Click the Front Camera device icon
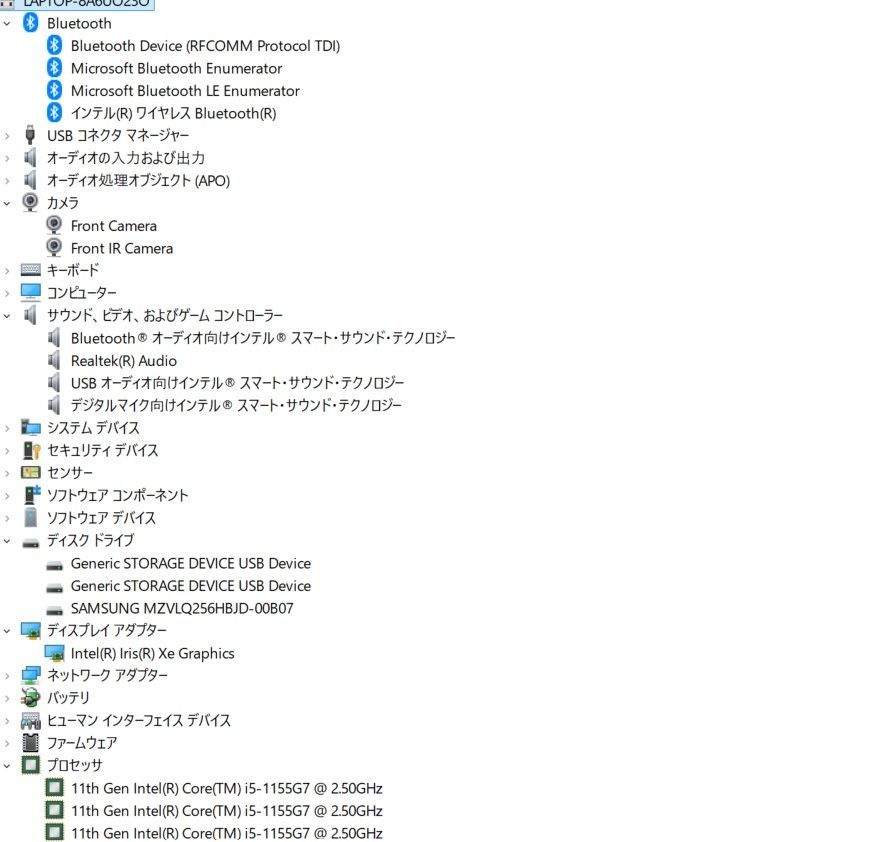881x842 pixels. click(54, 225)
